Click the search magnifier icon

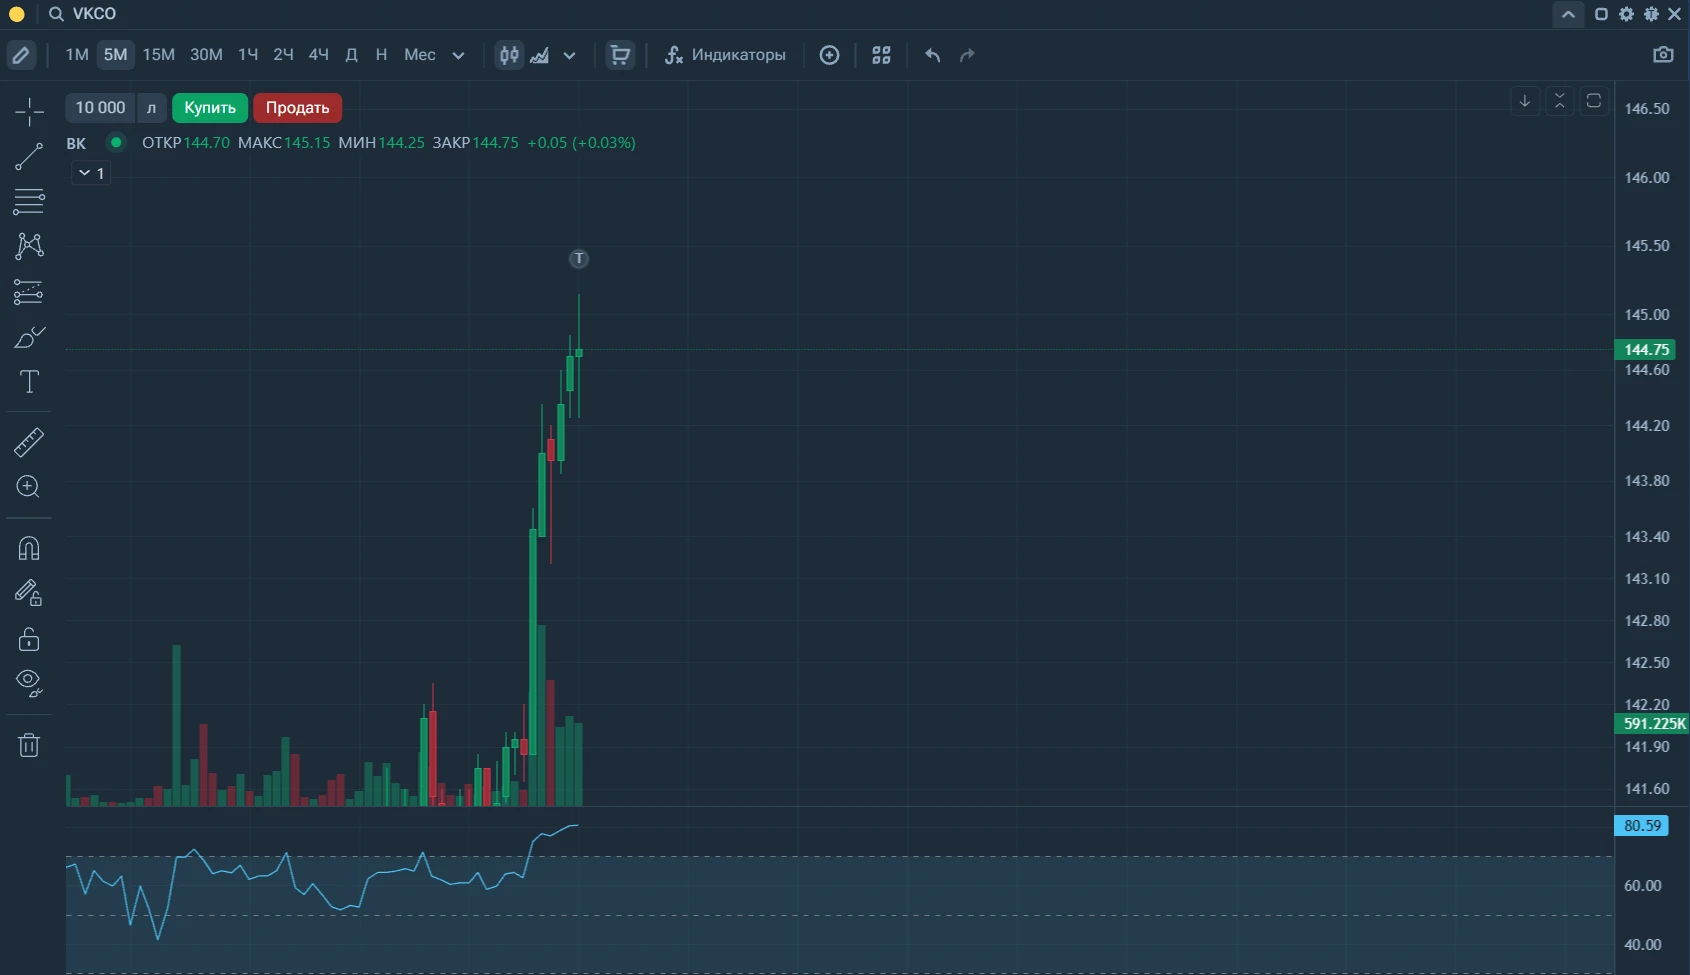(x=56, y=14)
